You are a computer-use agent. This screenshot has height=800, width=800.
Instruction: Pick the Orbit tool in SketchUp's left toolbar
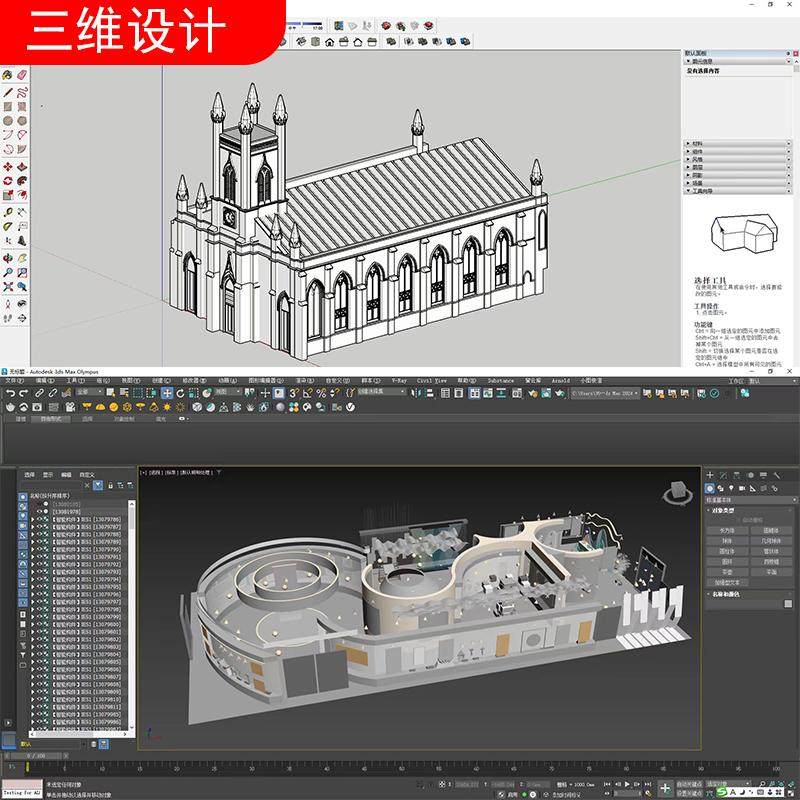8,258
